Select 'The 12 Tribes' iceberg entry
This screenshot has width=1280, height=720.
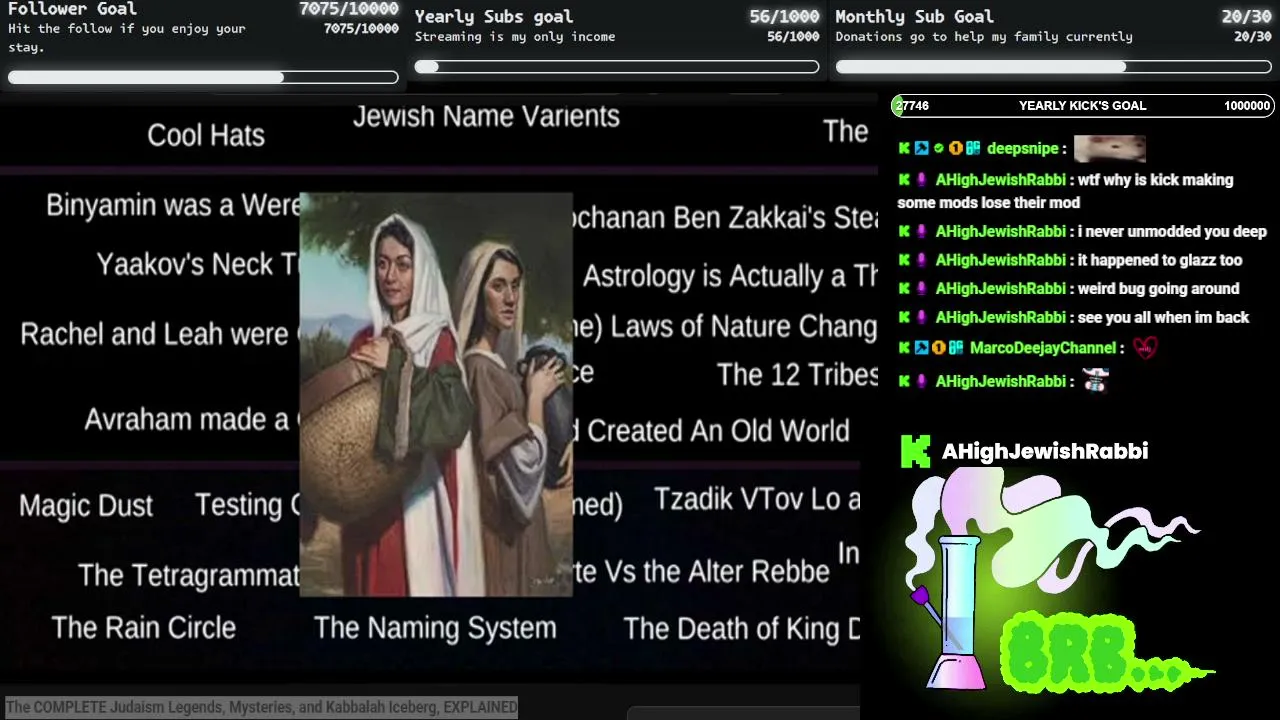798,375
